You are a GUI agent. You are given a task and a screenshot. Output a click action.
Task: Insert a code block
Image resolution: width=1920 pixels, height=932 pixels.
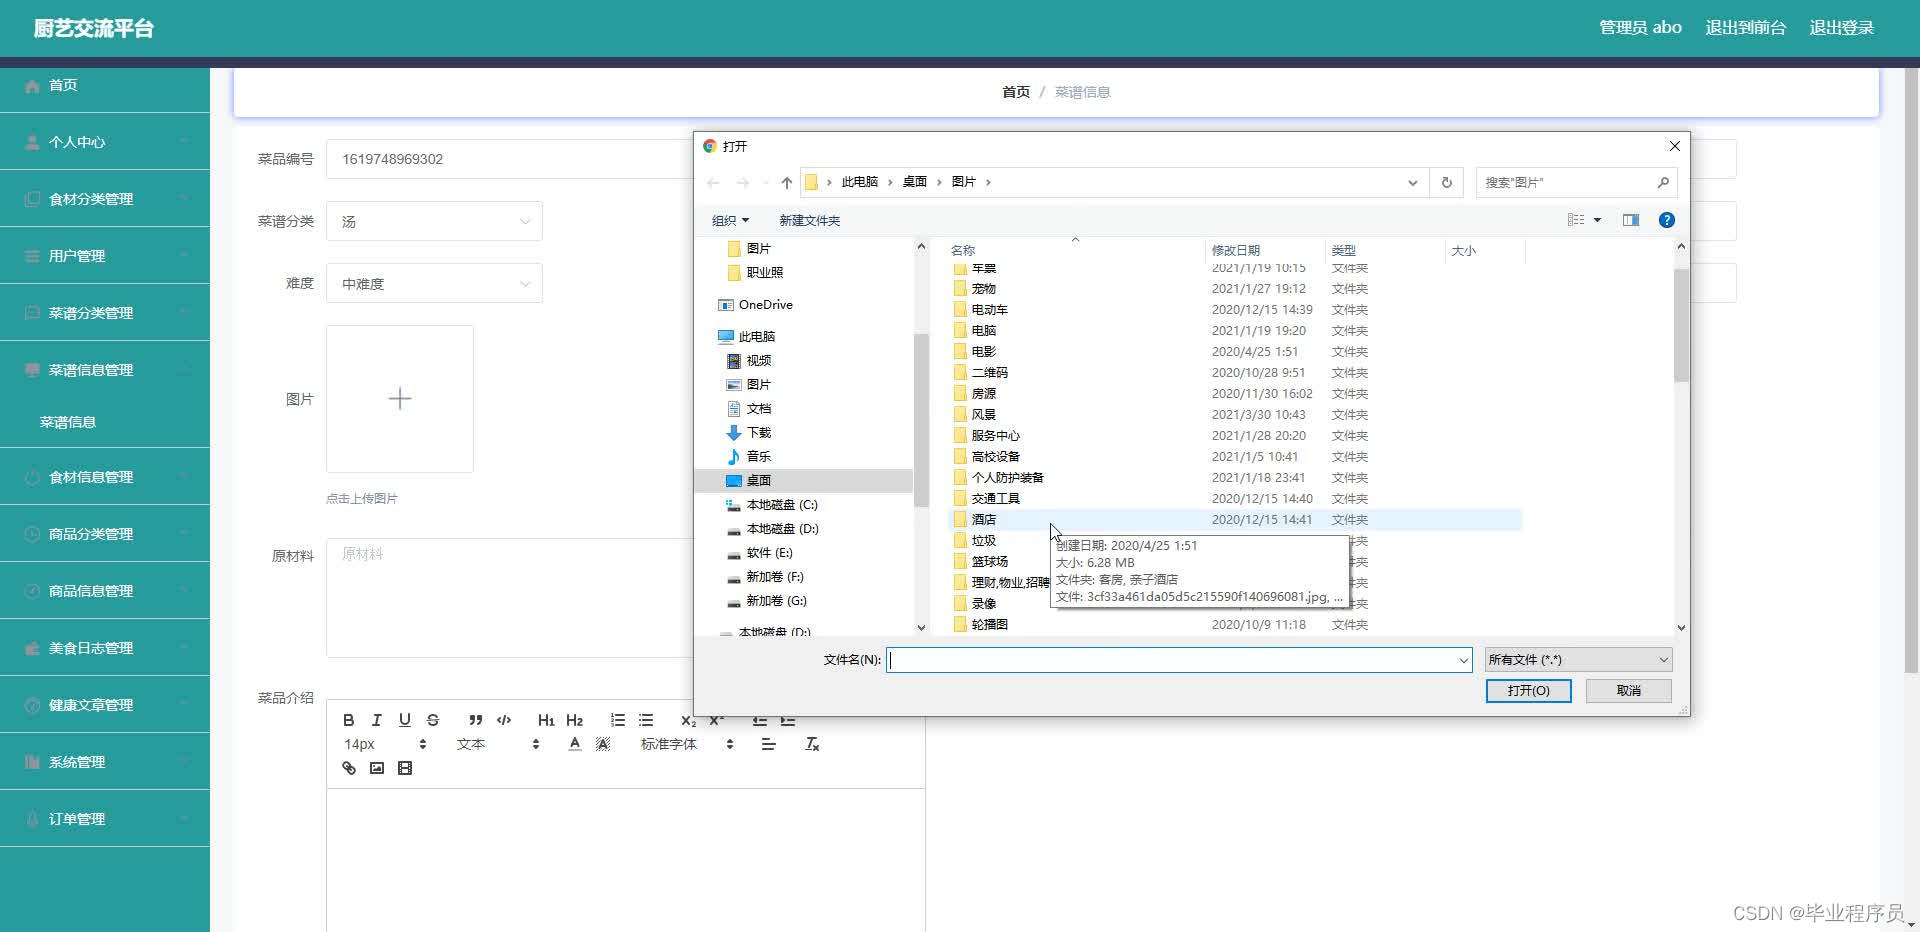click(504, 720)
